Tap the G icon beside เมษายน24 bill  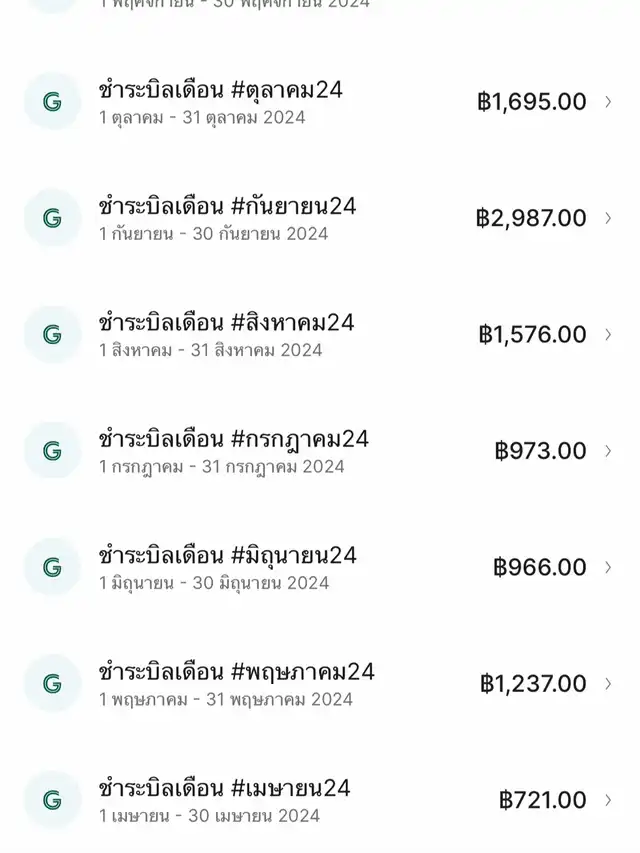point(52,800)
